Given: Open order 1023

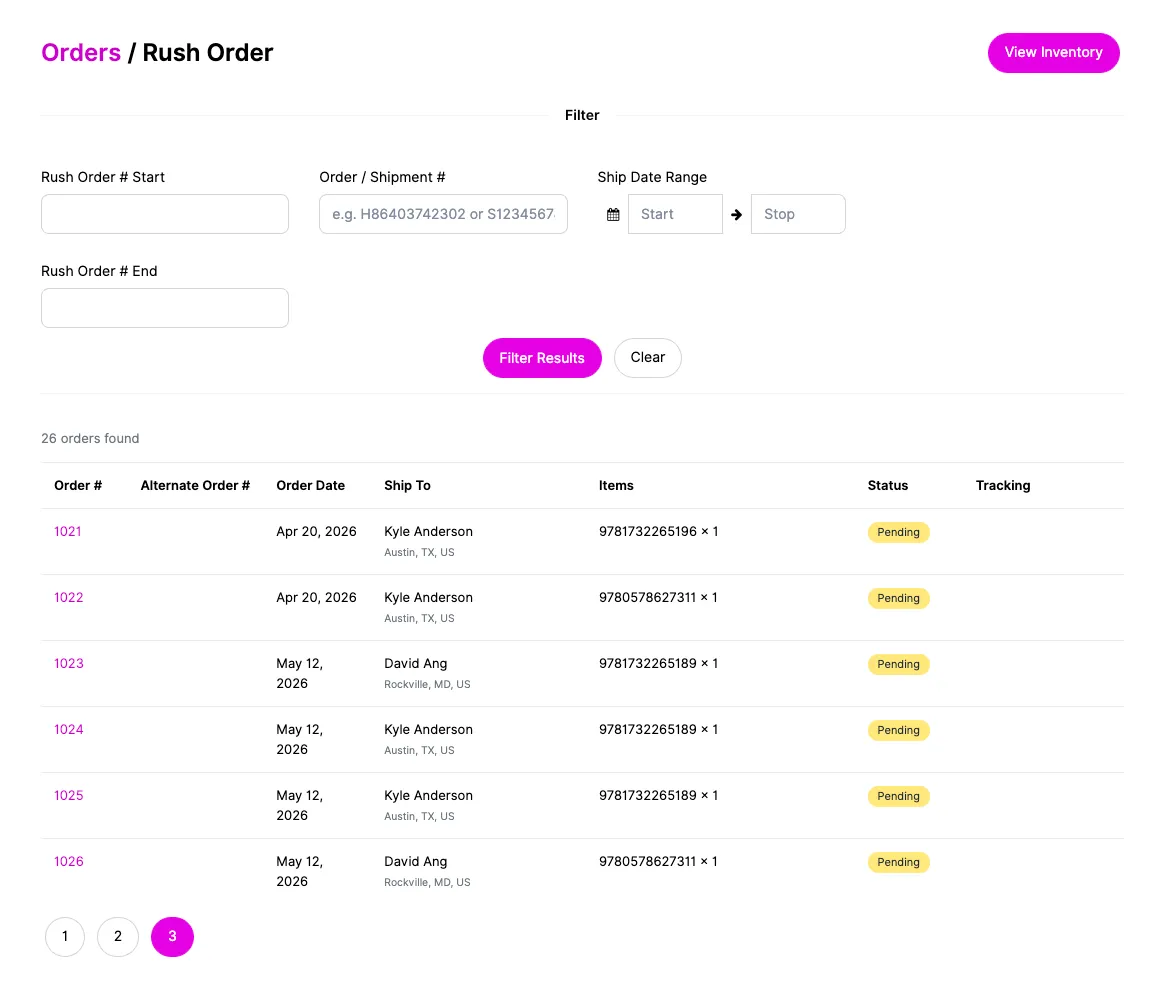Looking at the screenshot, I should click(69, 664).
